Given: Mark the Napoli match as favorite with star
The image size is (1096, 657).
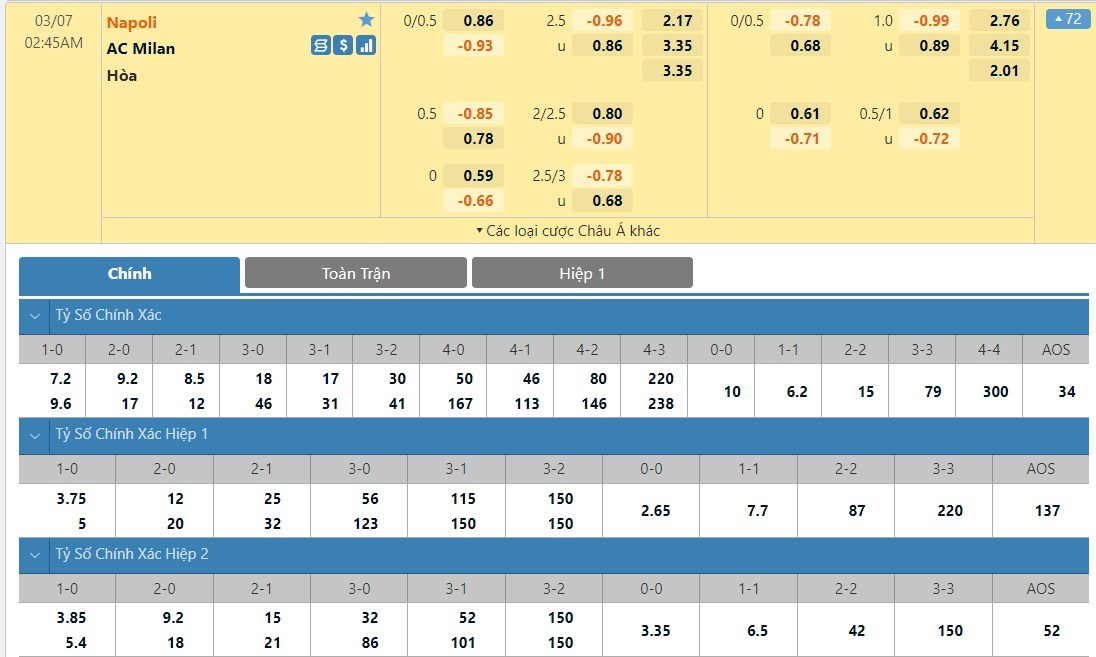Looking at the screenshot, I should pos(366,20).
